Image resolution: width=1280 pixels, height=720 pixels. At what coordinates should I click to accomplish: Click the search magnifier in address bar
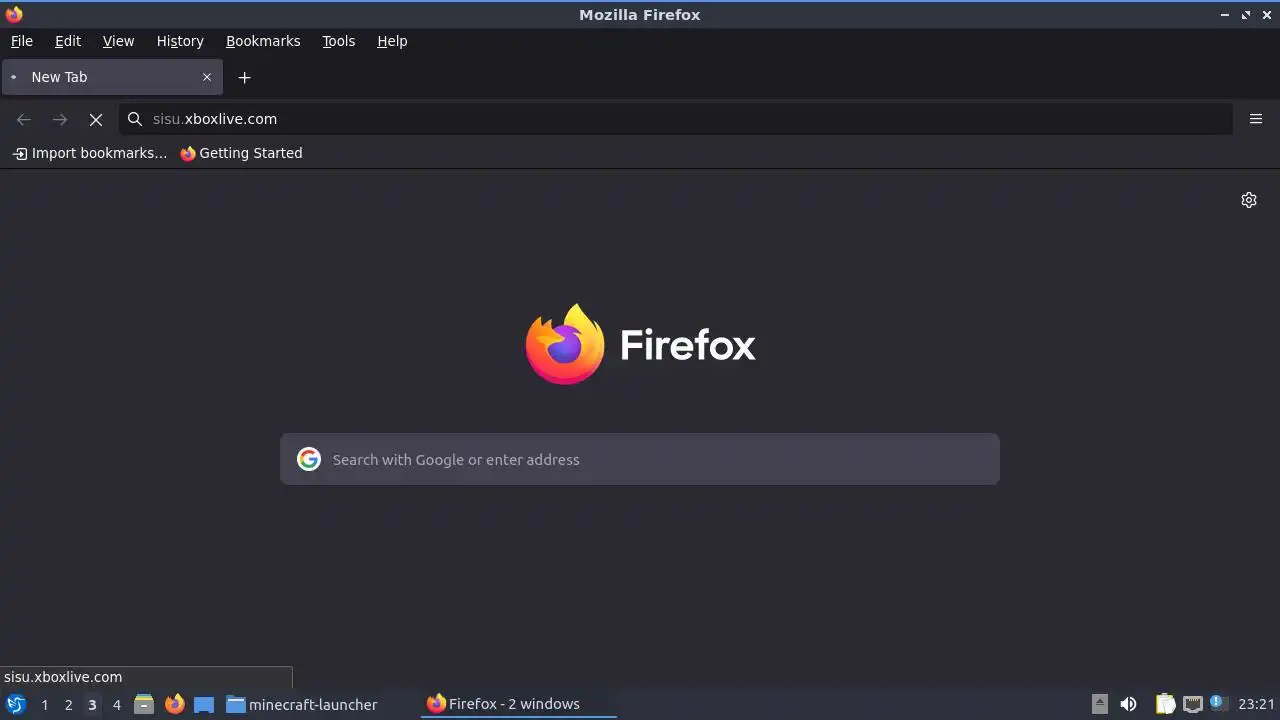pyautogui.click(x=135, y=119)
